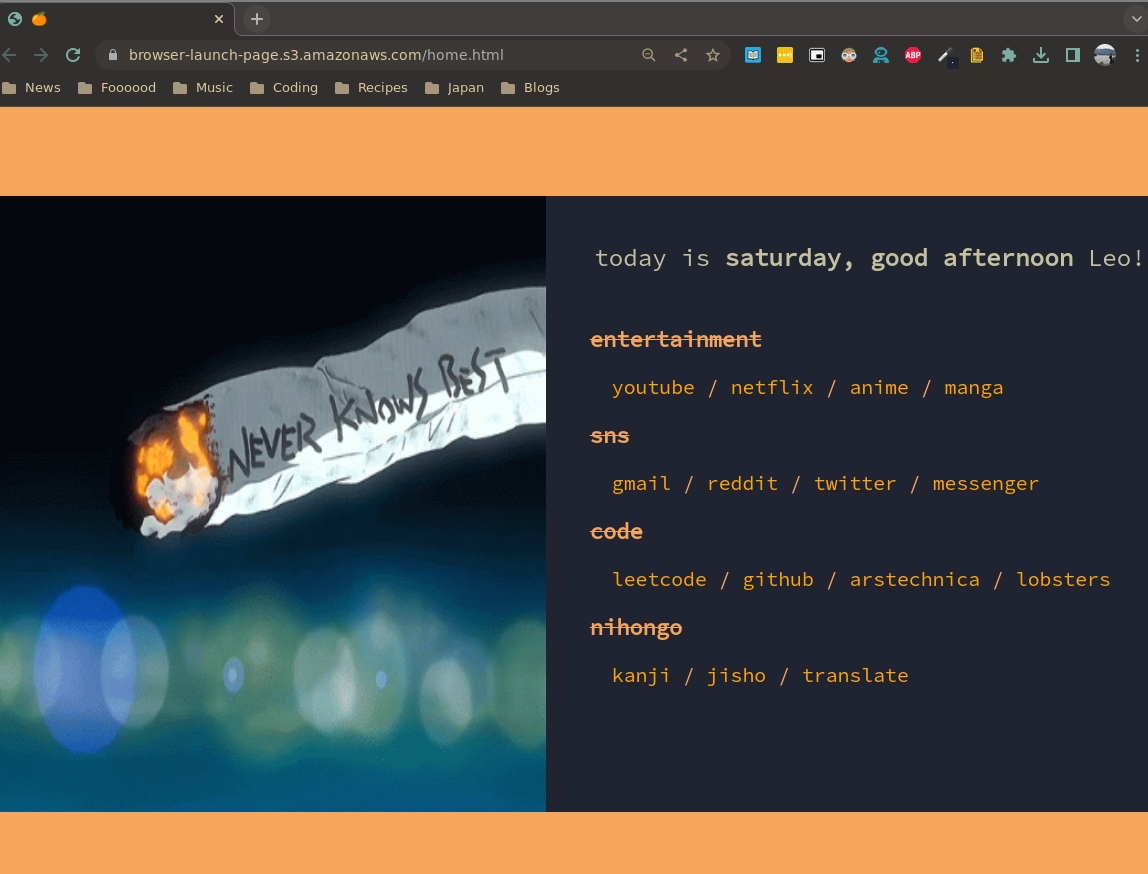Click the teal robot extension icon
Screen dimensions: 1148x874
coord(881,55)
